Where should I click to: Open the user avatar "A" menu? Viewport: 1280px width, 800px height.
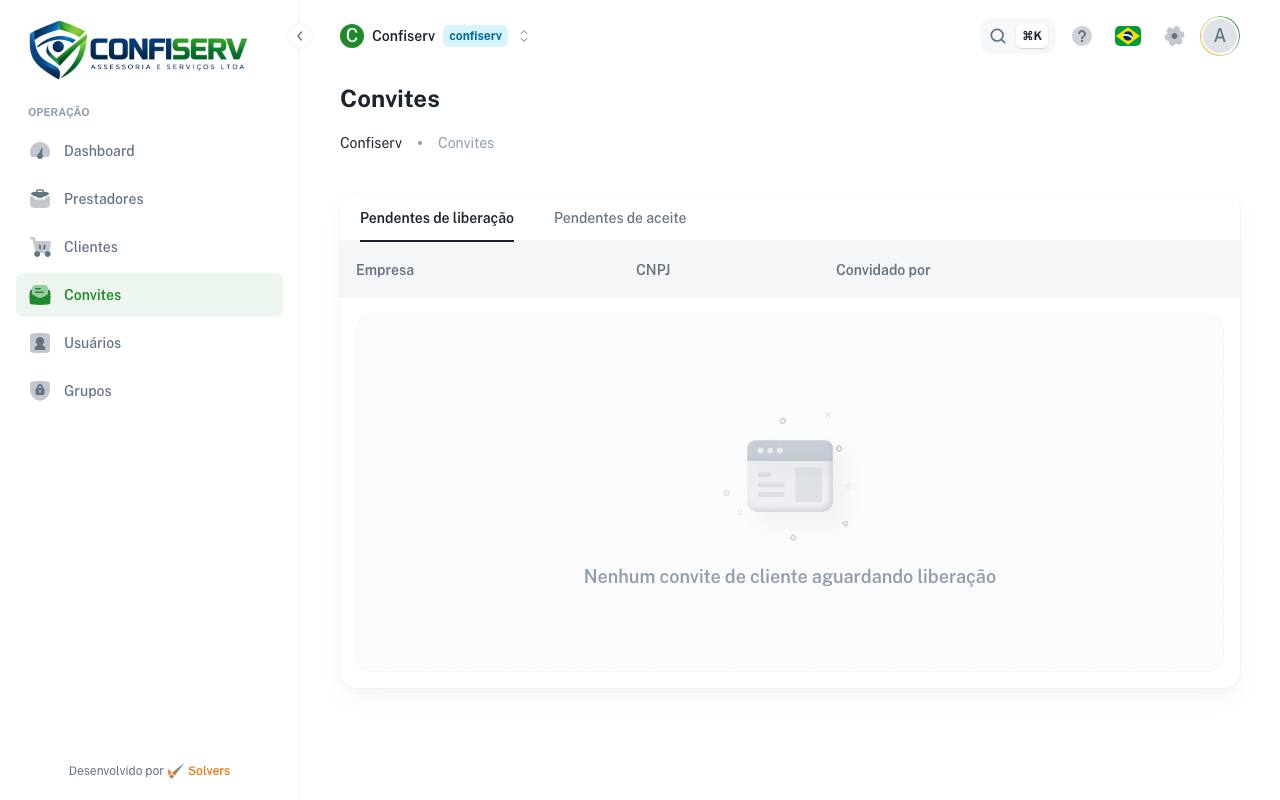[x=1220, y=36]
